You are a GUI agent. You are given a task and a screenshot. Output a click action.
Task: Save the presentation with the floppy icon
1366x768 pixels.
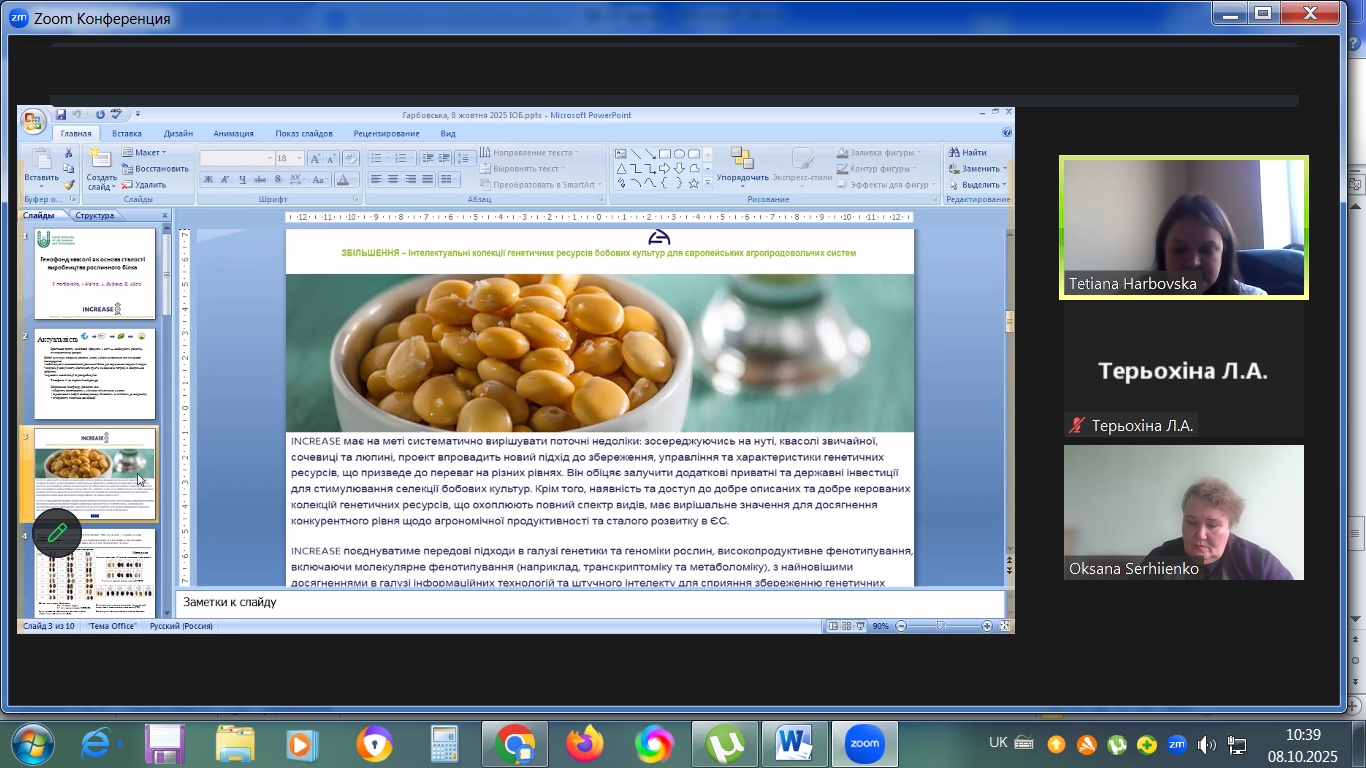click(61, 115)
